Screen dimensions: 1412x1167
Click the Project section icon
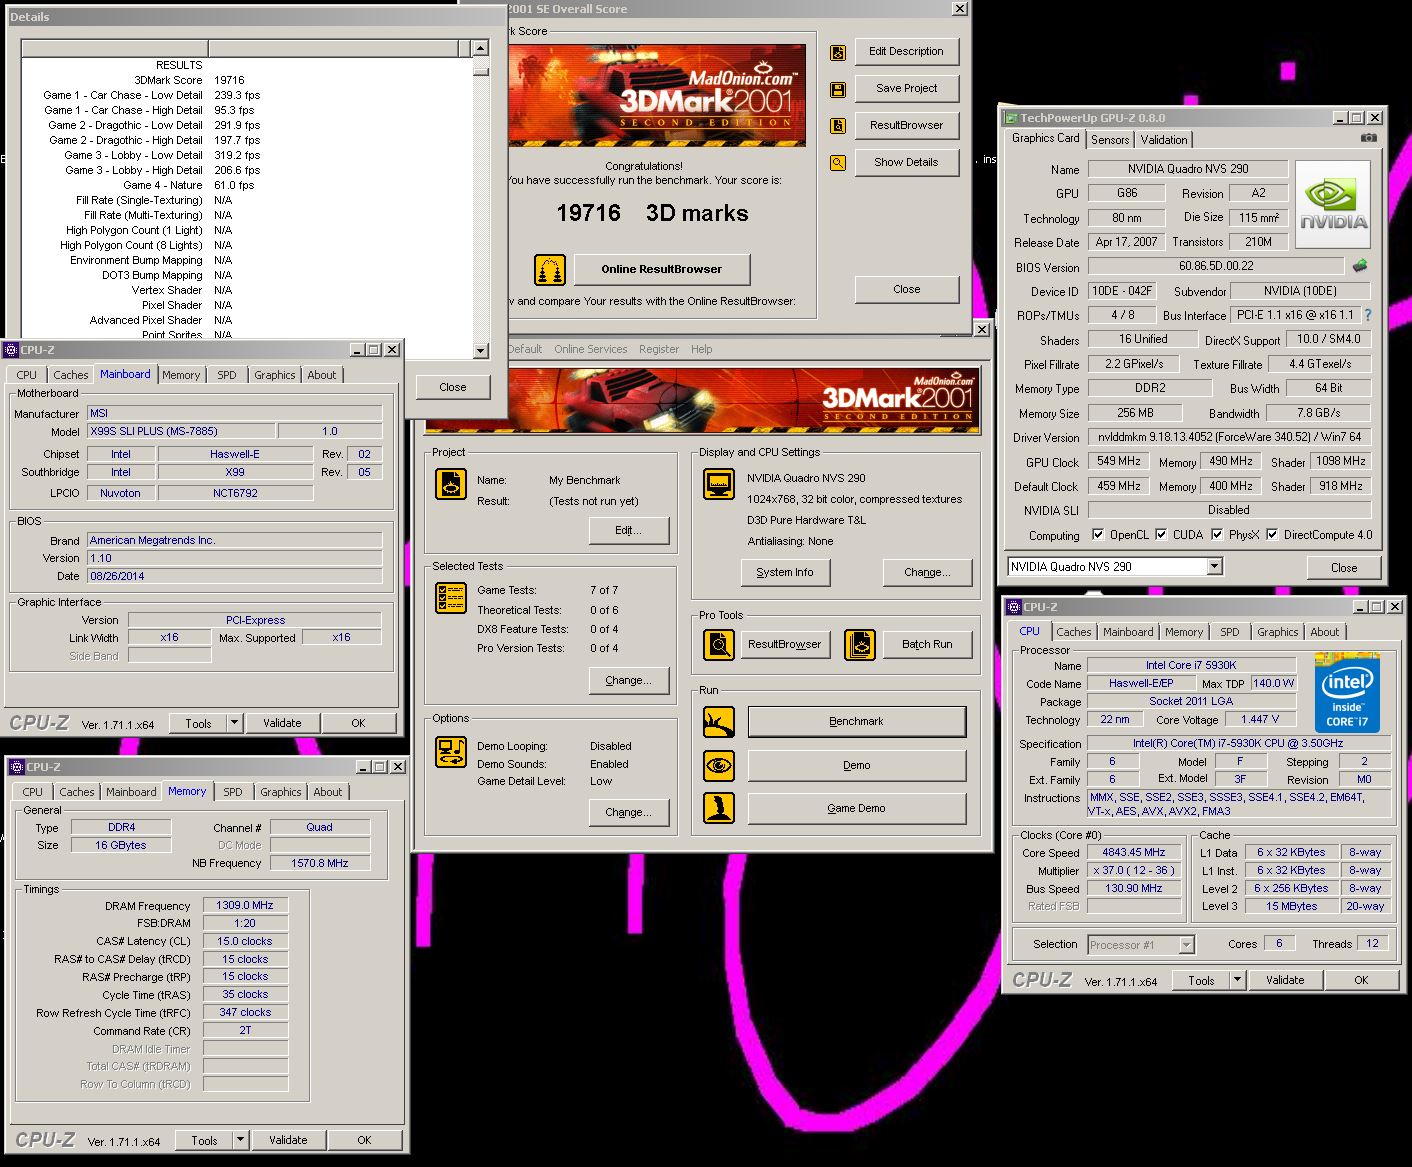click(x=451, y=484)
